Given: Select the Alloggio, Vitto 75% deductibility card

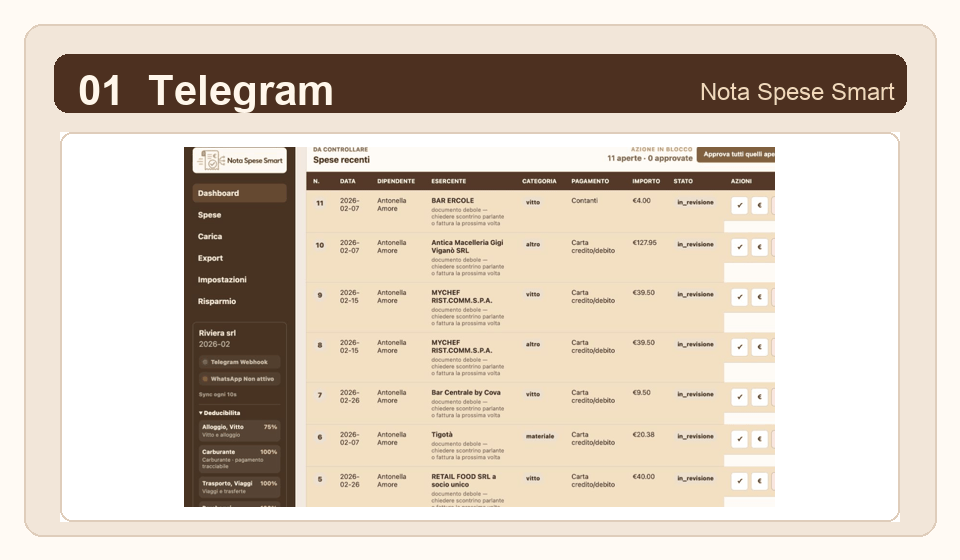Looking at the screenshot, I should [239, 431].
